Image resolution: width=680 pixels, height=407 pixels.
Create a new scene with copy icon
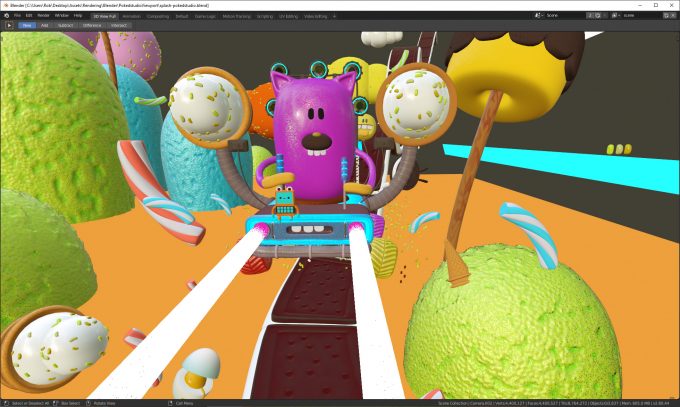(598, 15)
